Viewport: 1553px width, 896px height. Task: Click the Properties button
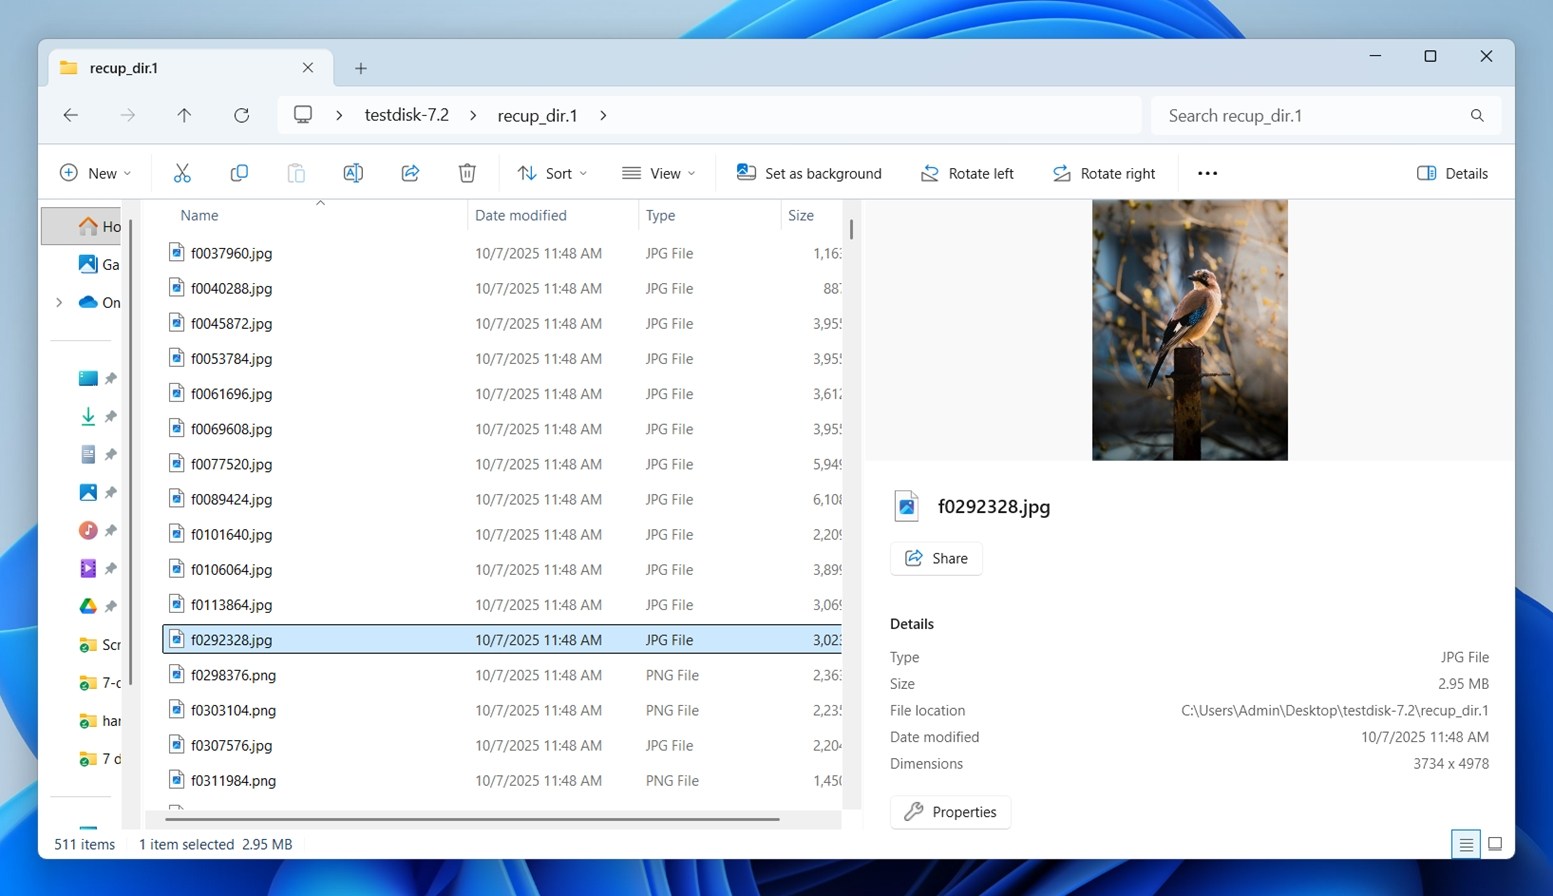pos(949,812)
